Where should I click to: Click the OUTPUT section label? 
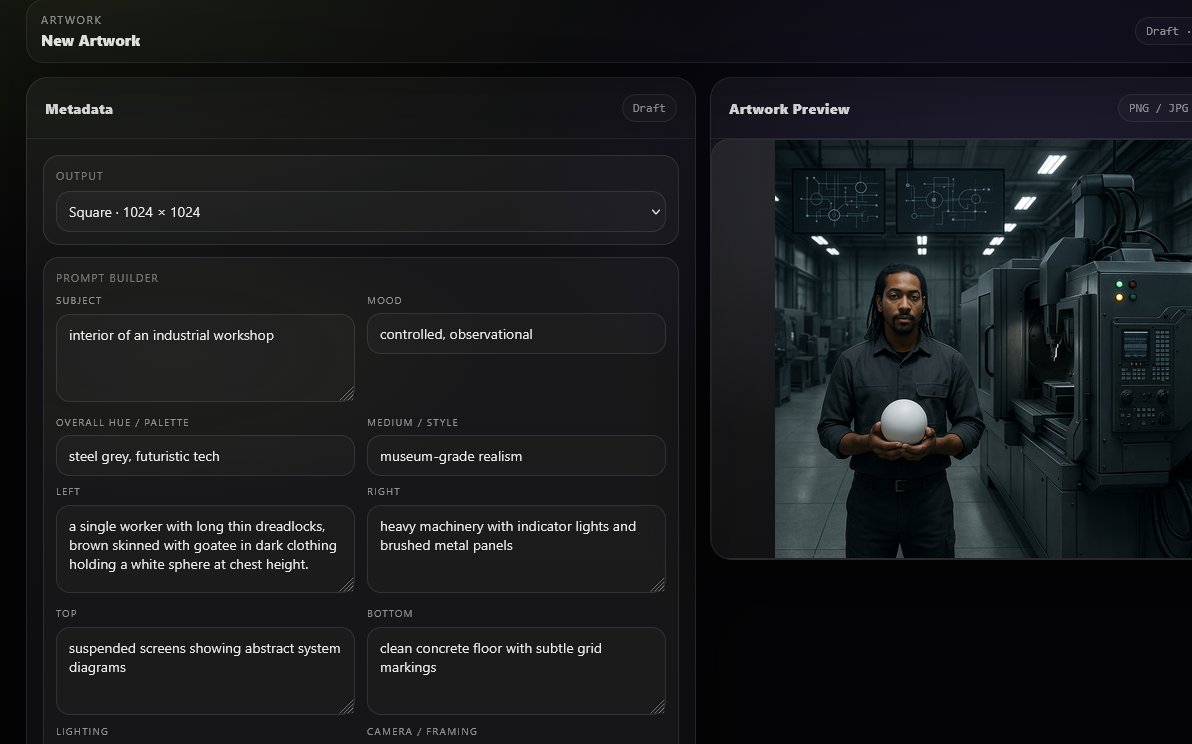point(79,176)
